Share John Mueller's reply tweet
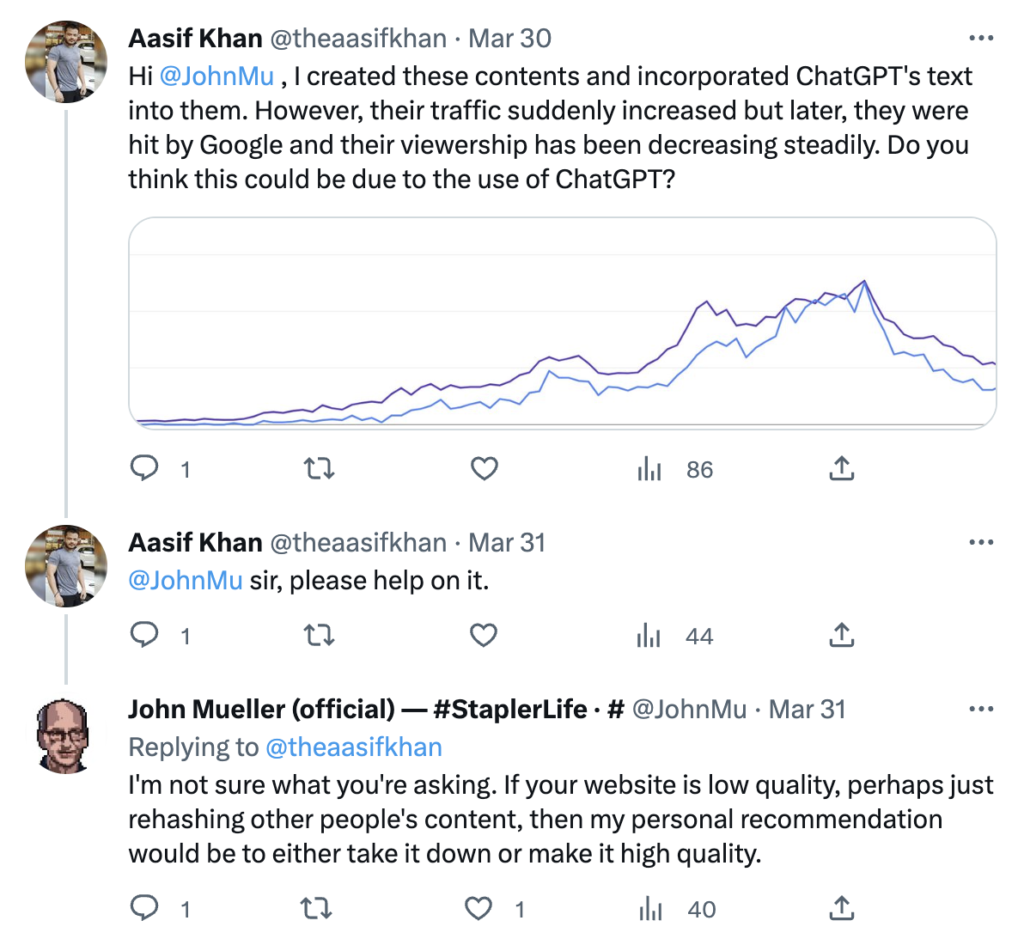 pyautogui.click(x=842, y=908)
